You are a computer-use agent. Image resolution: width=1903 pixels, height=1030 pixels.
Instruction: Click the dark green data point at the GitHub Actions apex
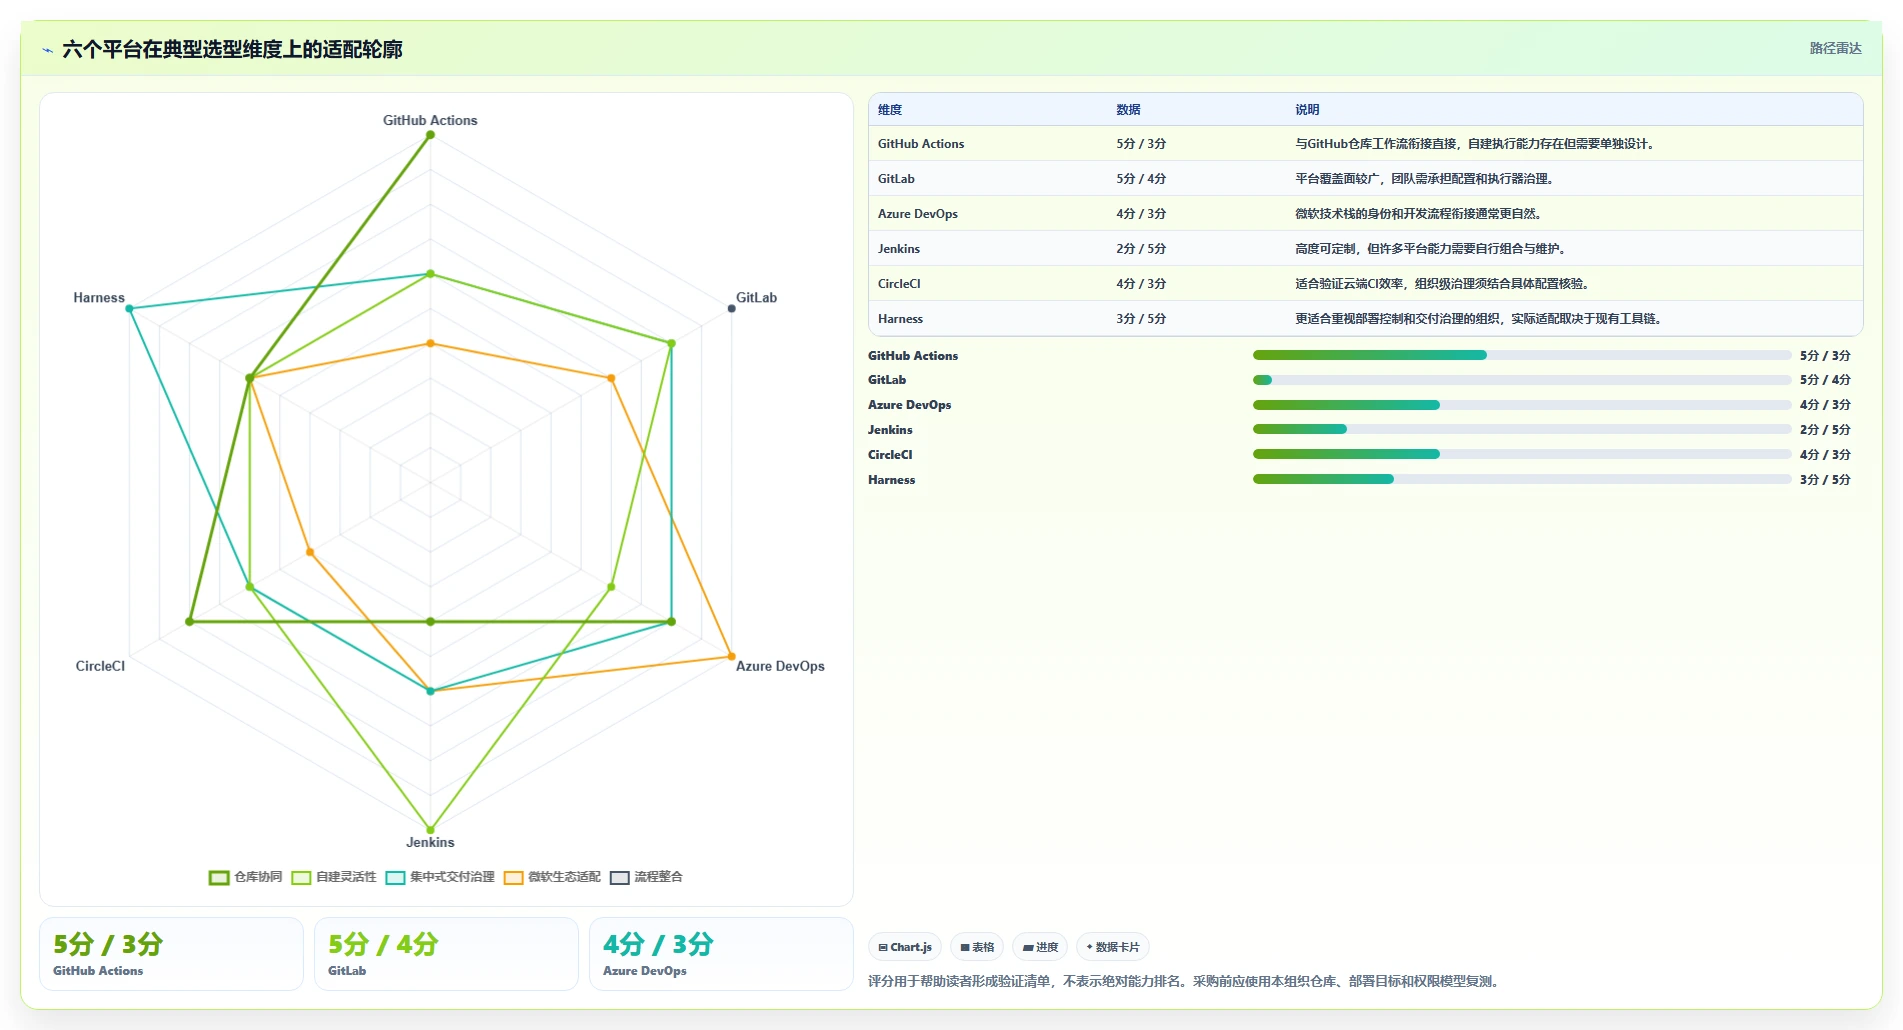tap(430, 135)
